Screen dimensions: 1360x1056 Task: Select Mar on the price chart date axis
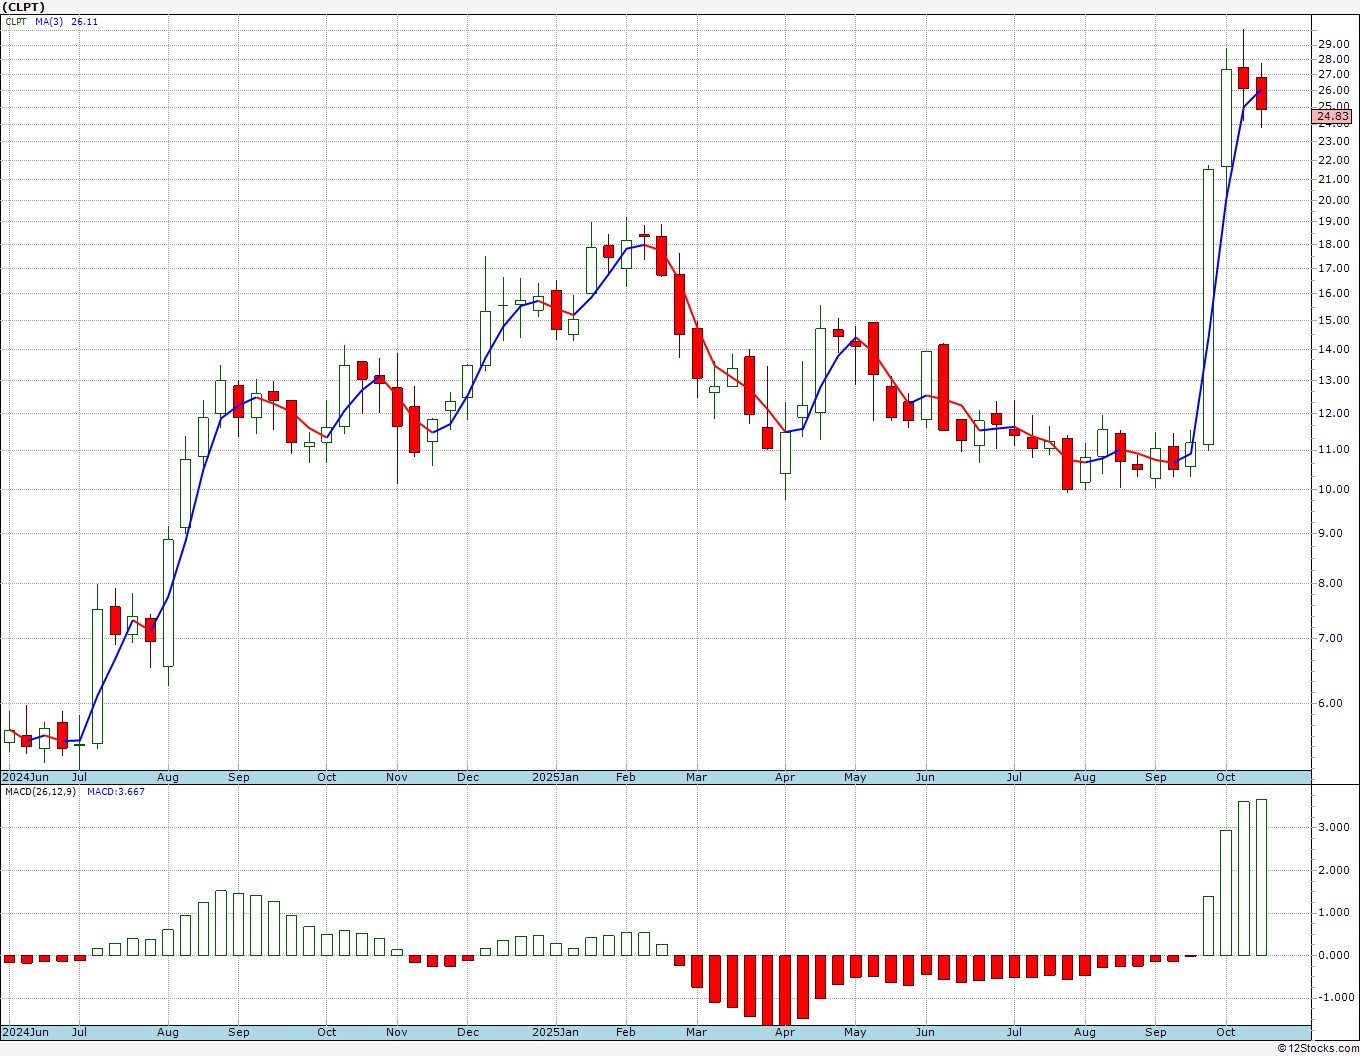click(x=696, y=777)
